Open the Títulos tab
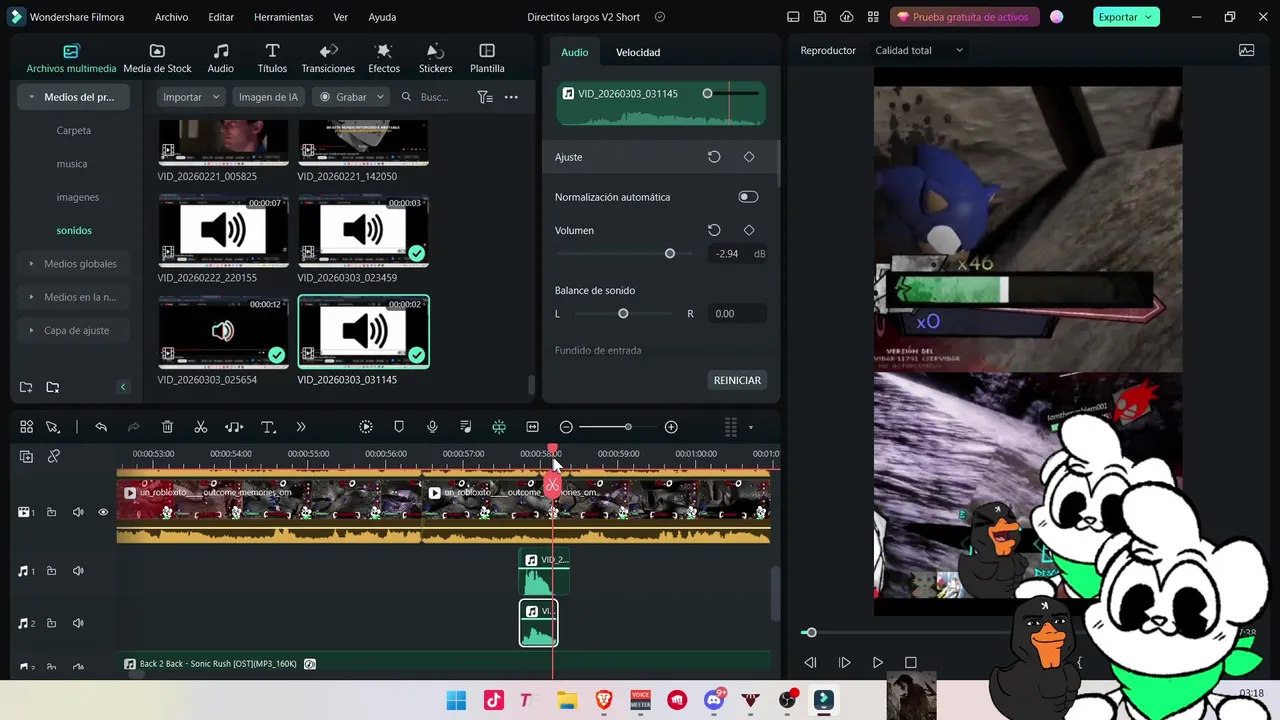Screen dimensions: 1280x720 (272, 59)
